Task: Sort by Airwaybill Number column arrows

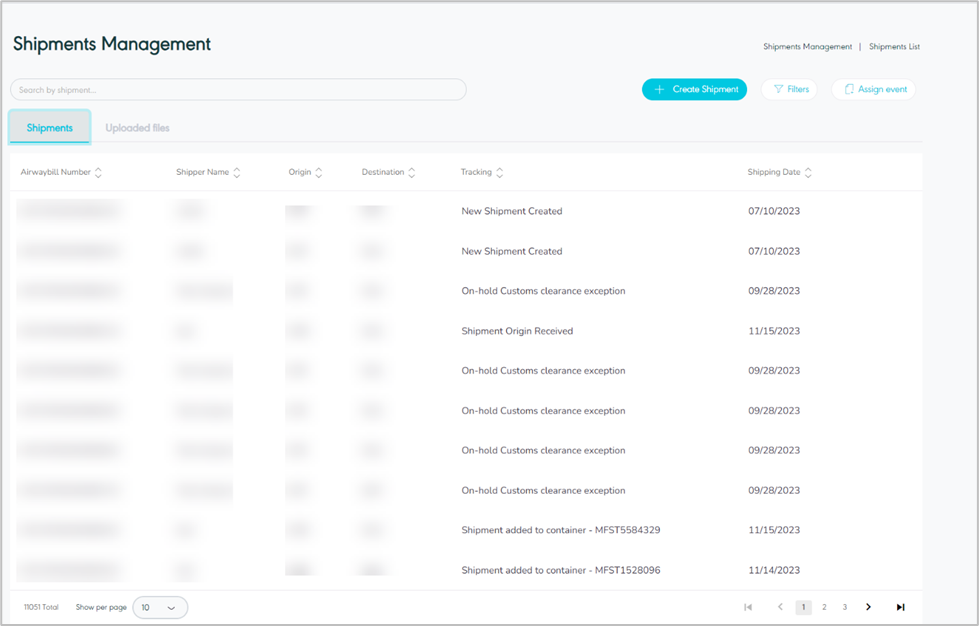Action: 98,173
